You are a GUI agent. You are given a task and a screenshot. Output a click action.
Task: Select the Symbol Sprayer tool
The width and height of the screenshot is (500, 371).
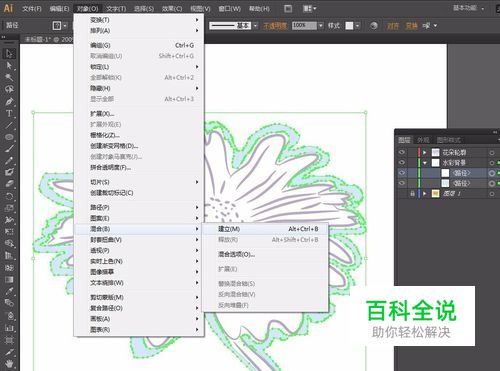(x=9, y=315)
